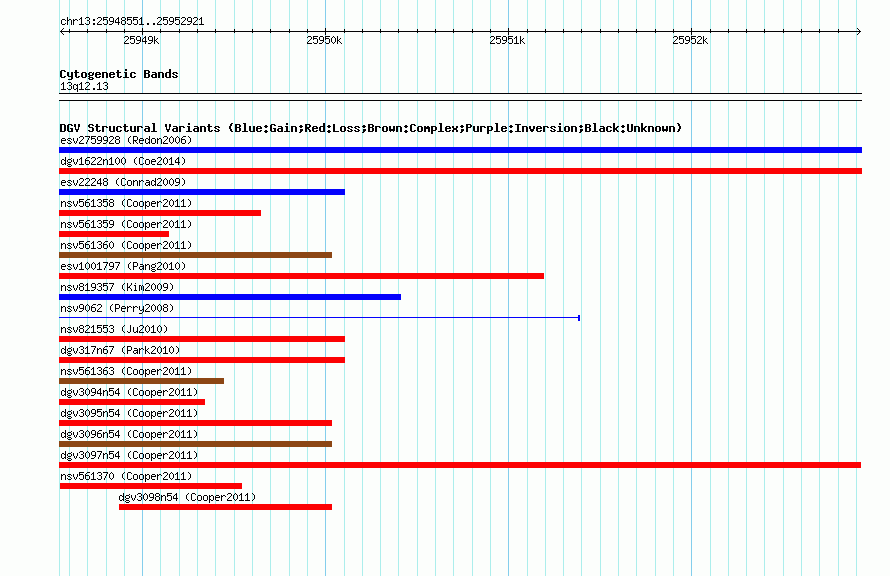
Task: Open nsv561363 (Cooper2011) label
Action: [x=126, y=371]
